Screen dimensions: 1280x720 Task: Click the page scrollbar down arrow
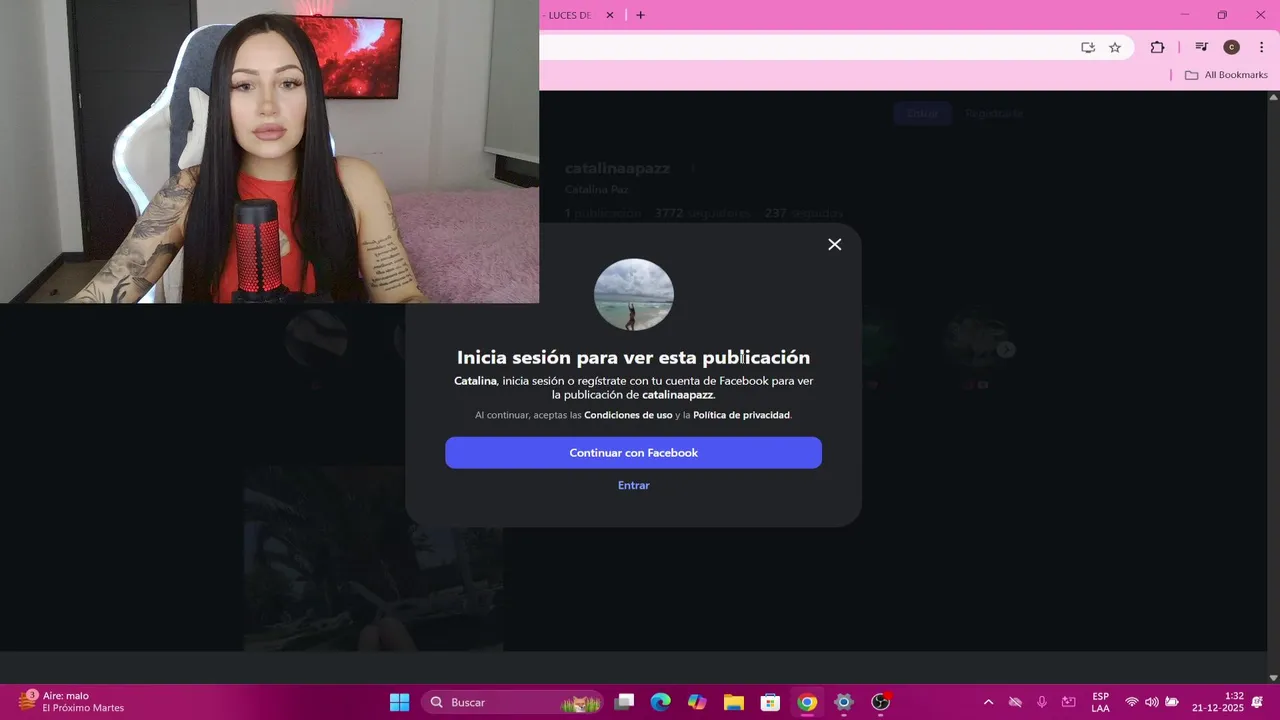pos(1273,677)
